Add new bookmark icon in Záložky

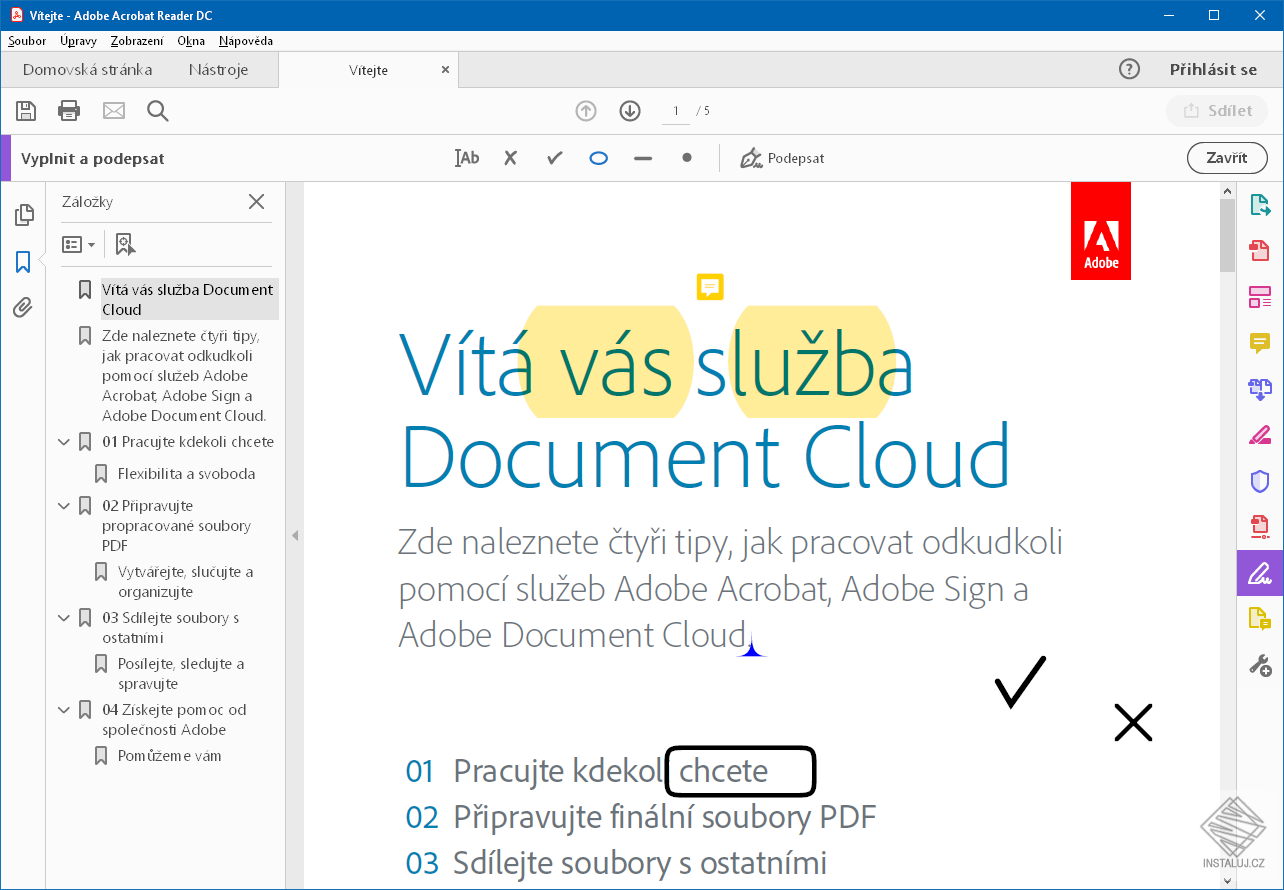(125, 244)
